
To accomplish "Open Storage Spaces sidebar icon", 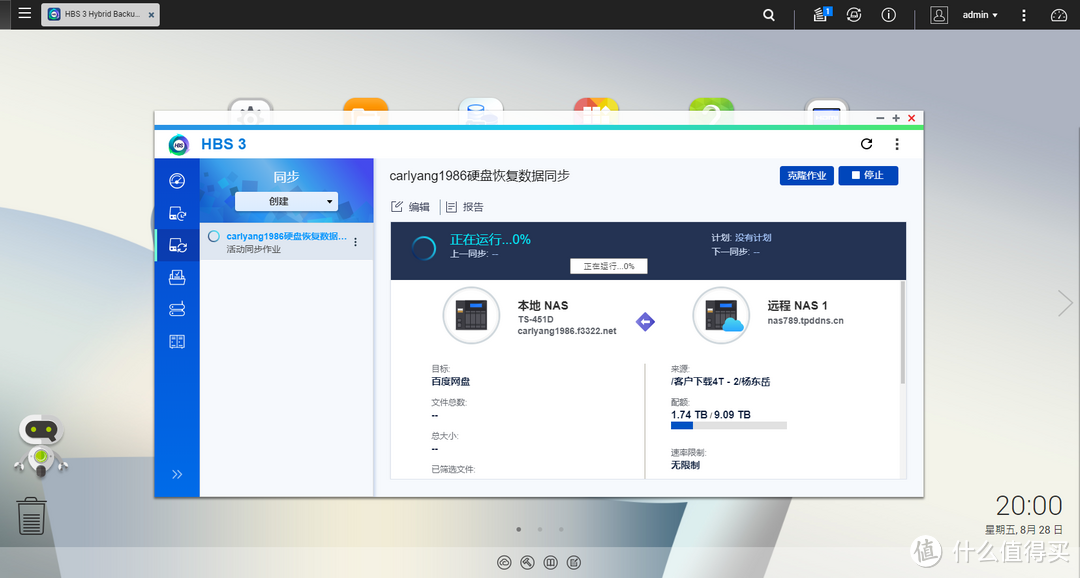I will [x=177, y=309].
